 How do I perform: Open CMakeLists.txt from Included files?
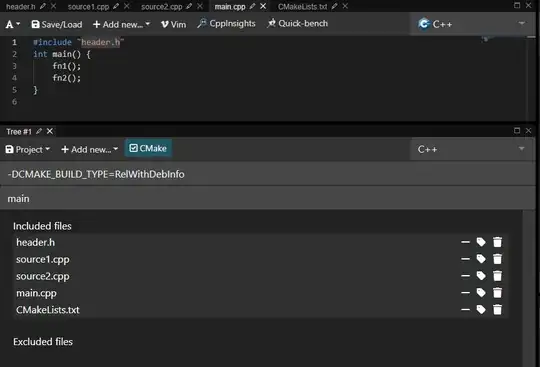point(48,310)
